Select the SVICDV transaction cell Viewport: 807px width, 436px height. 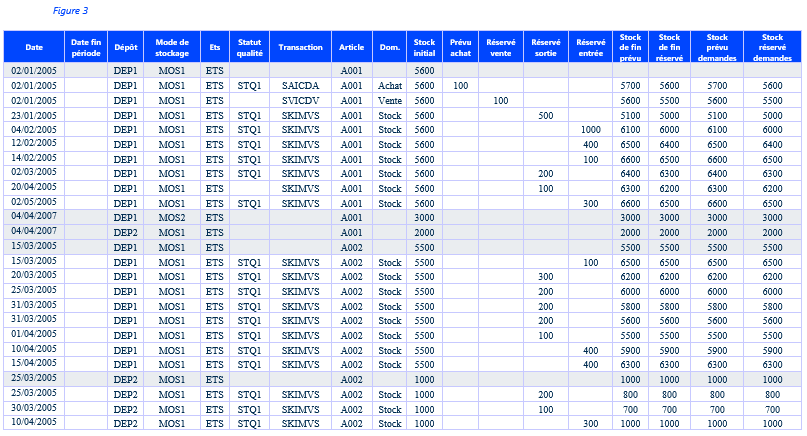pyautogui.click(x=301, y=101)
